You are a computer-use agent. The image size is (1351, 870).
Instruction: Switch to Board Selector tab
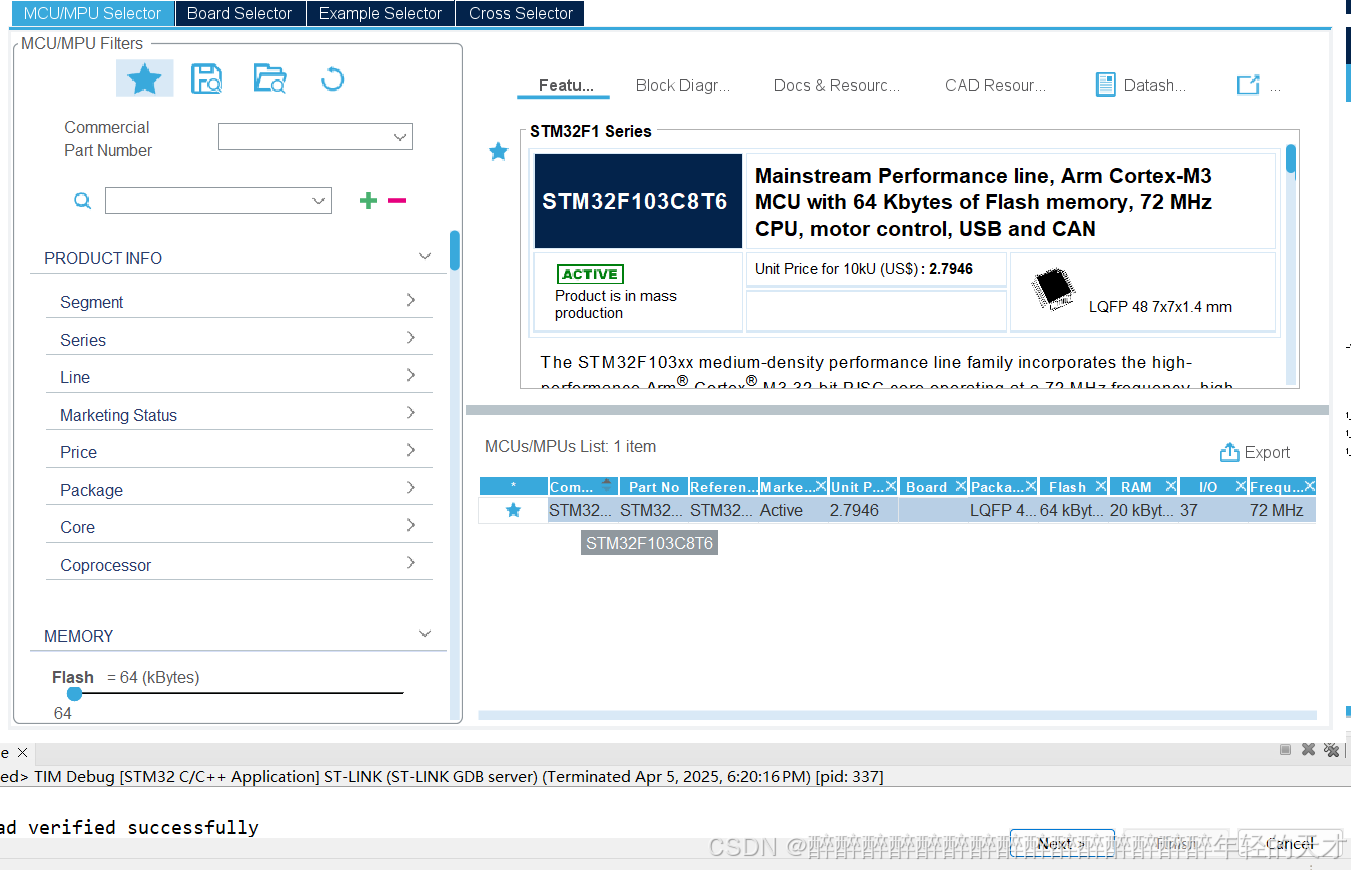pyautogui.click(x=240, y=13)
